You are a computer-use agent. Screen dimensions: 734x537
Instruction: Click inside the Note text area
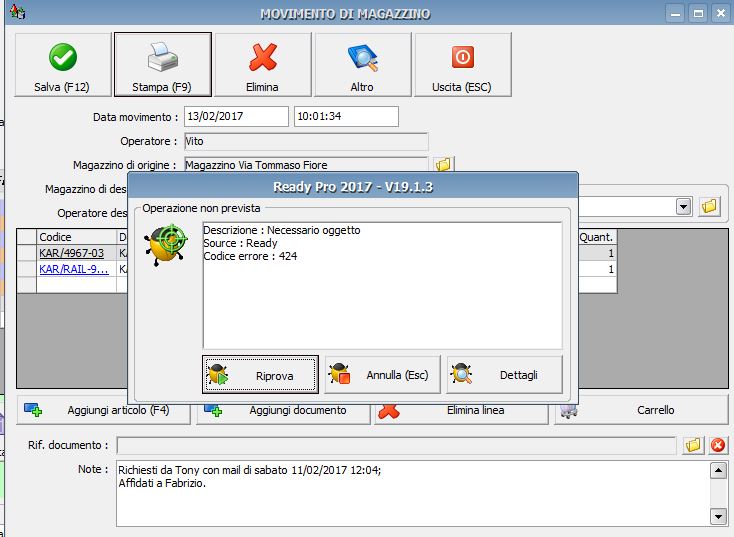click(x=413, y=493)
